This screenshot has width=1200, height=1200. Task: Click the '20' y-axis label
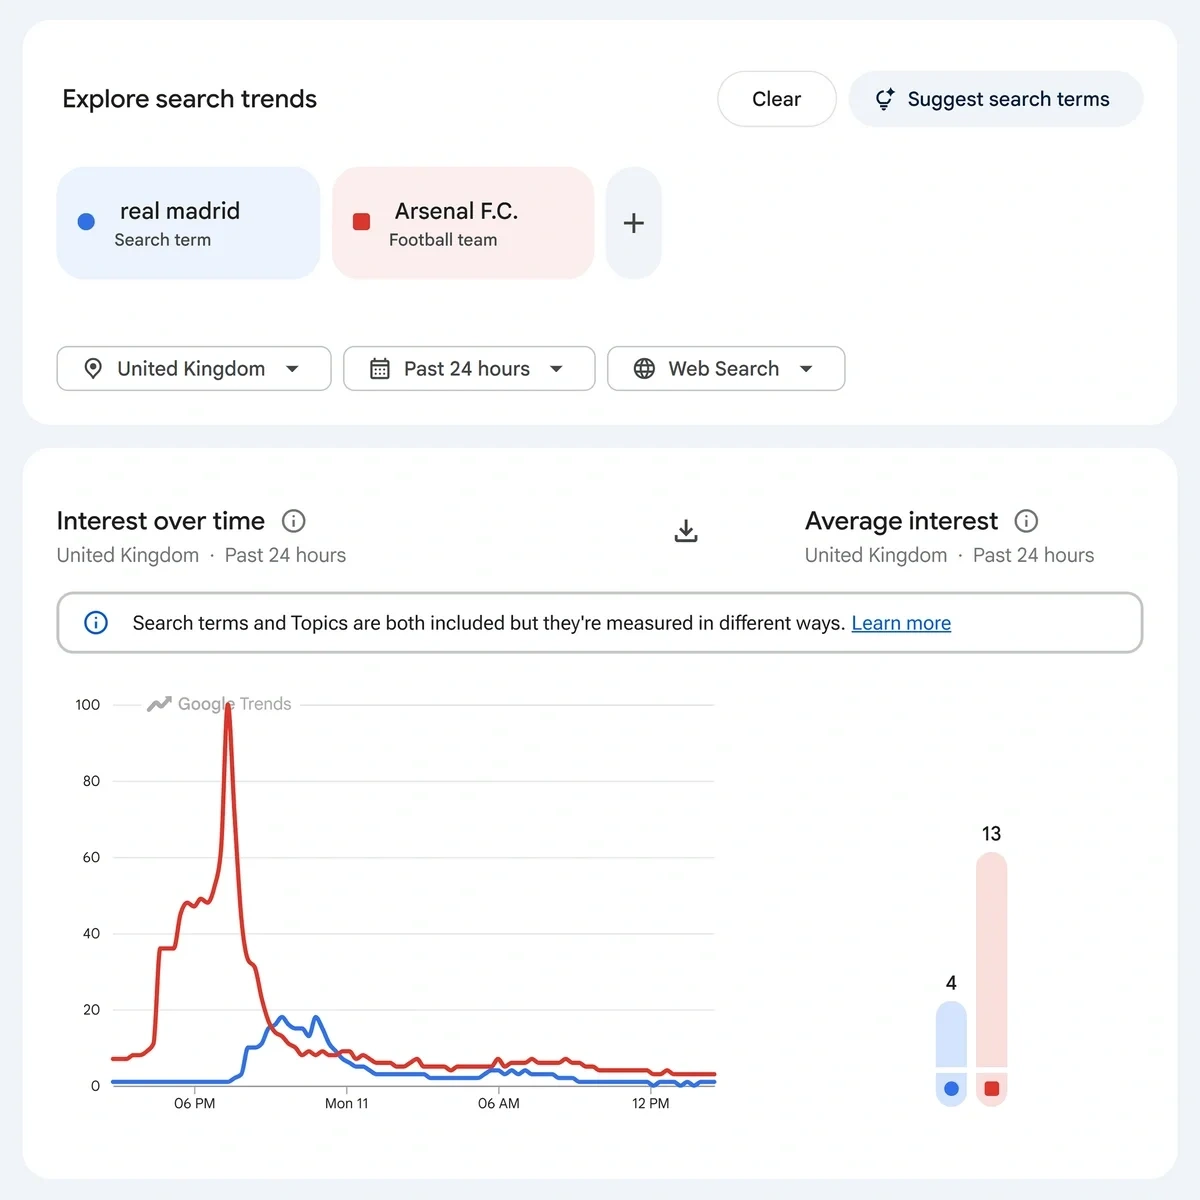[91, 1010]
